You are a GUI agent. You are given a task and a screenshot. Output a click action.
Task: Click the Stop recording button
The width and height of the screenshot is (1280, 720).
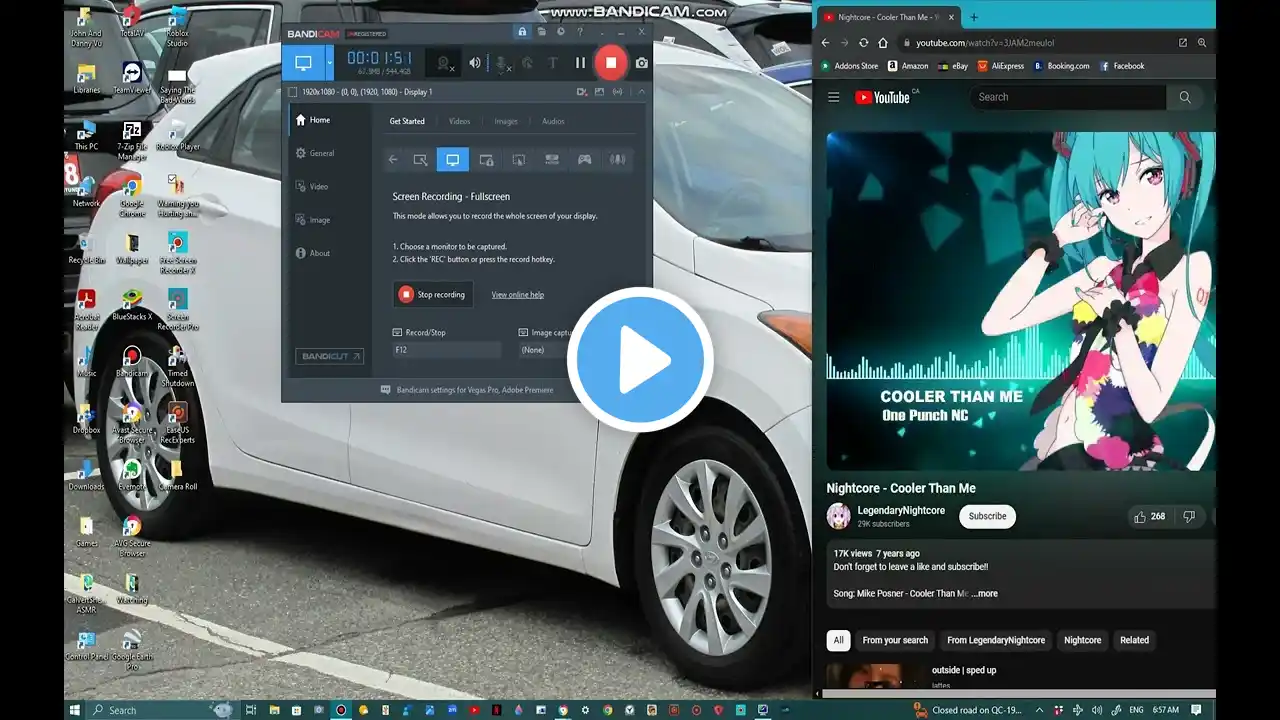click(432, 294)
